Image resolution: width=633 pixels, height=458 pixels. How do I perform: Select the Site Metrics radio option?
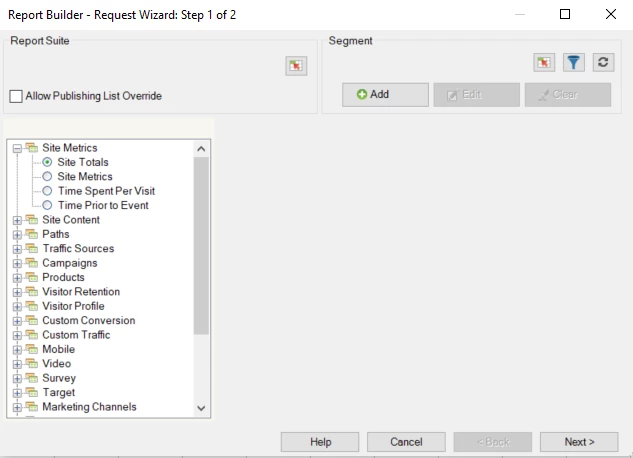pos(47,176)
